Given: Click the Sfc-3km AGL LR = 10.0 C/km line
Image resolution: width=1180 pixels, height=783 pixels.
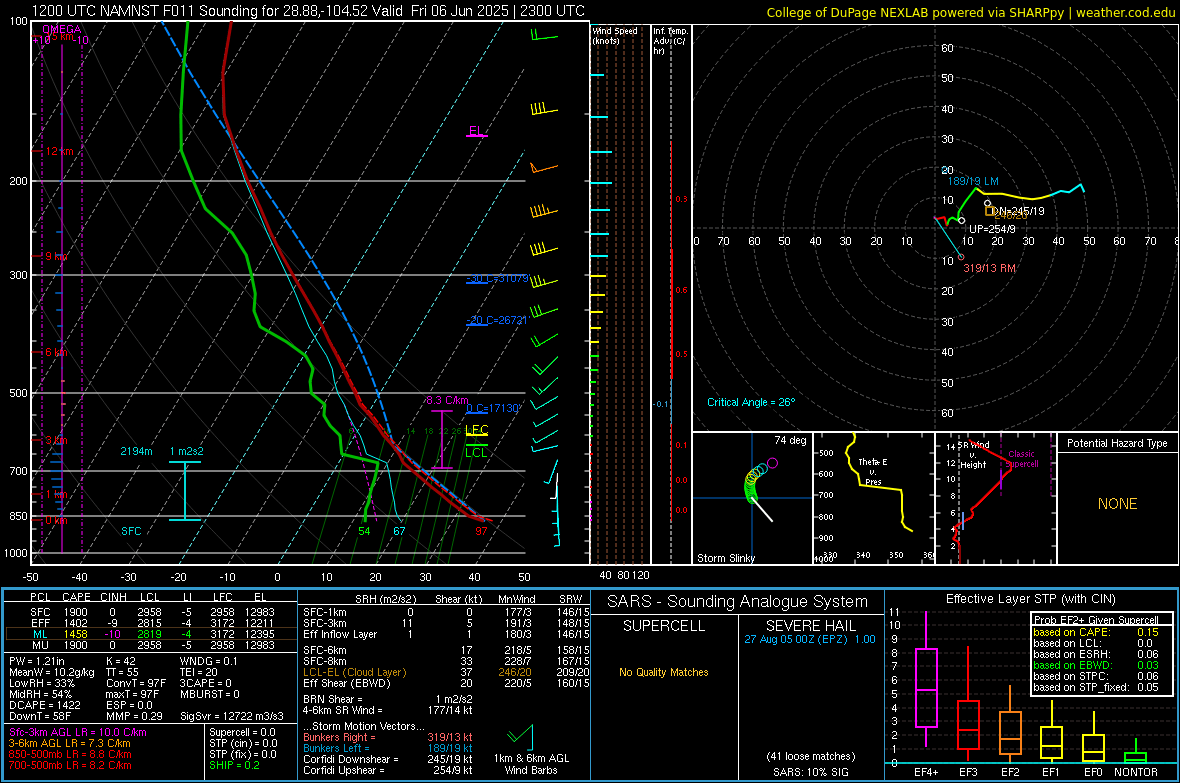Looking at the screenshot, I should (78, 732).
